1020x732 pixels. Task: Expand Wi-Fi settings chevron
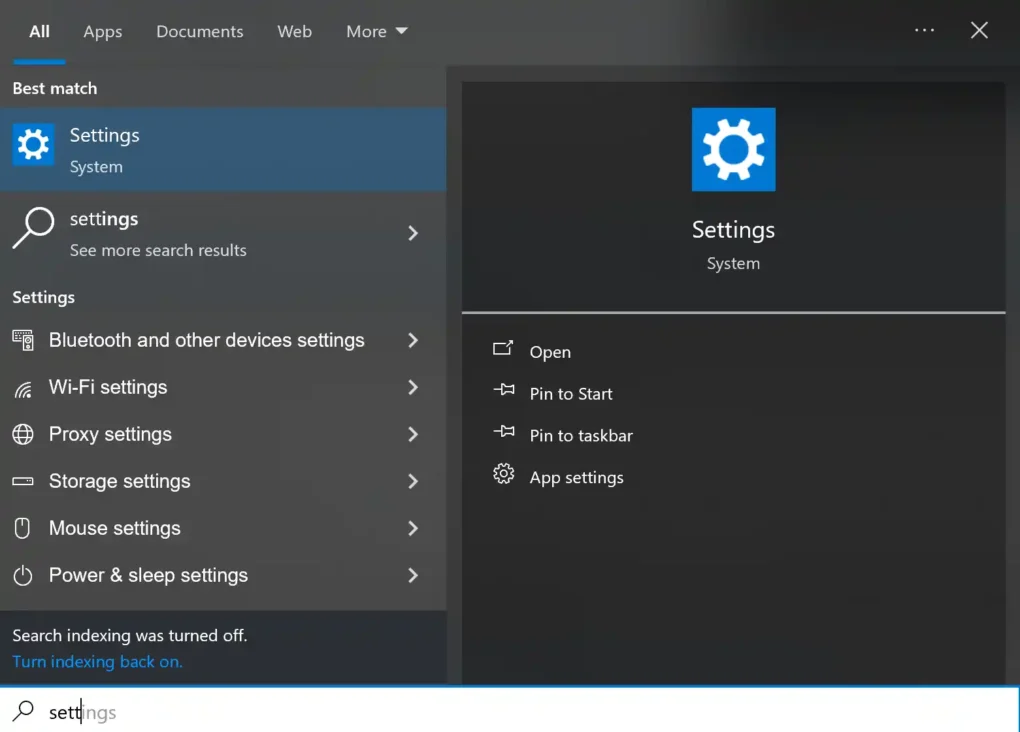click(x=413, y=387)
